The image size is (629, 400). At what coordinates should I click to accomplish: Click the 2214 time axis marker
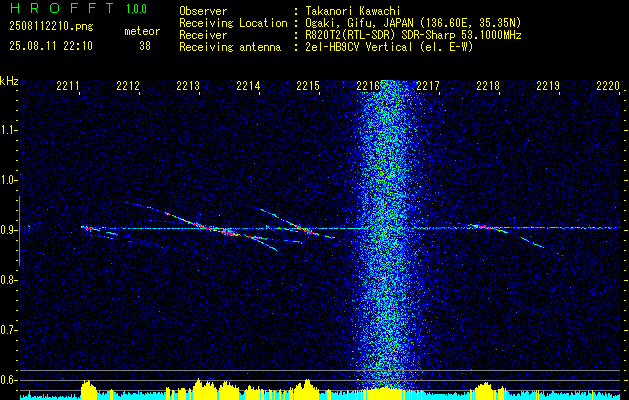tap(248, 85)
